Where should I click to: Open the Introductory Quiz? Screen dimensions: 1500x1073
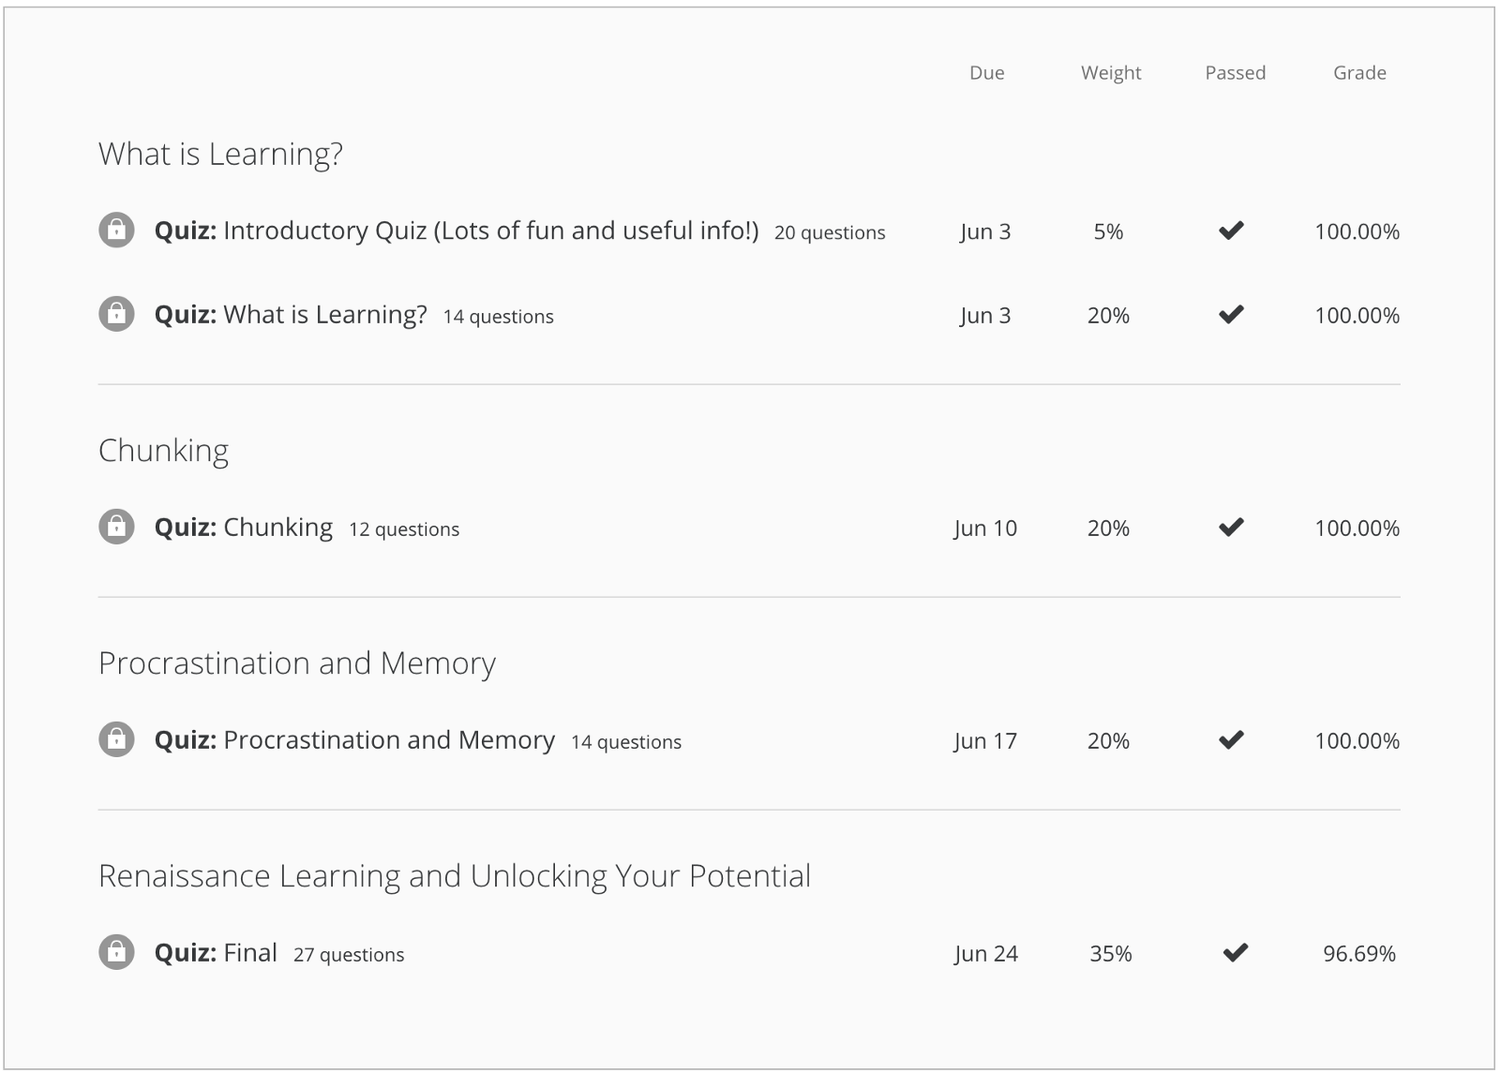[455, 230]
